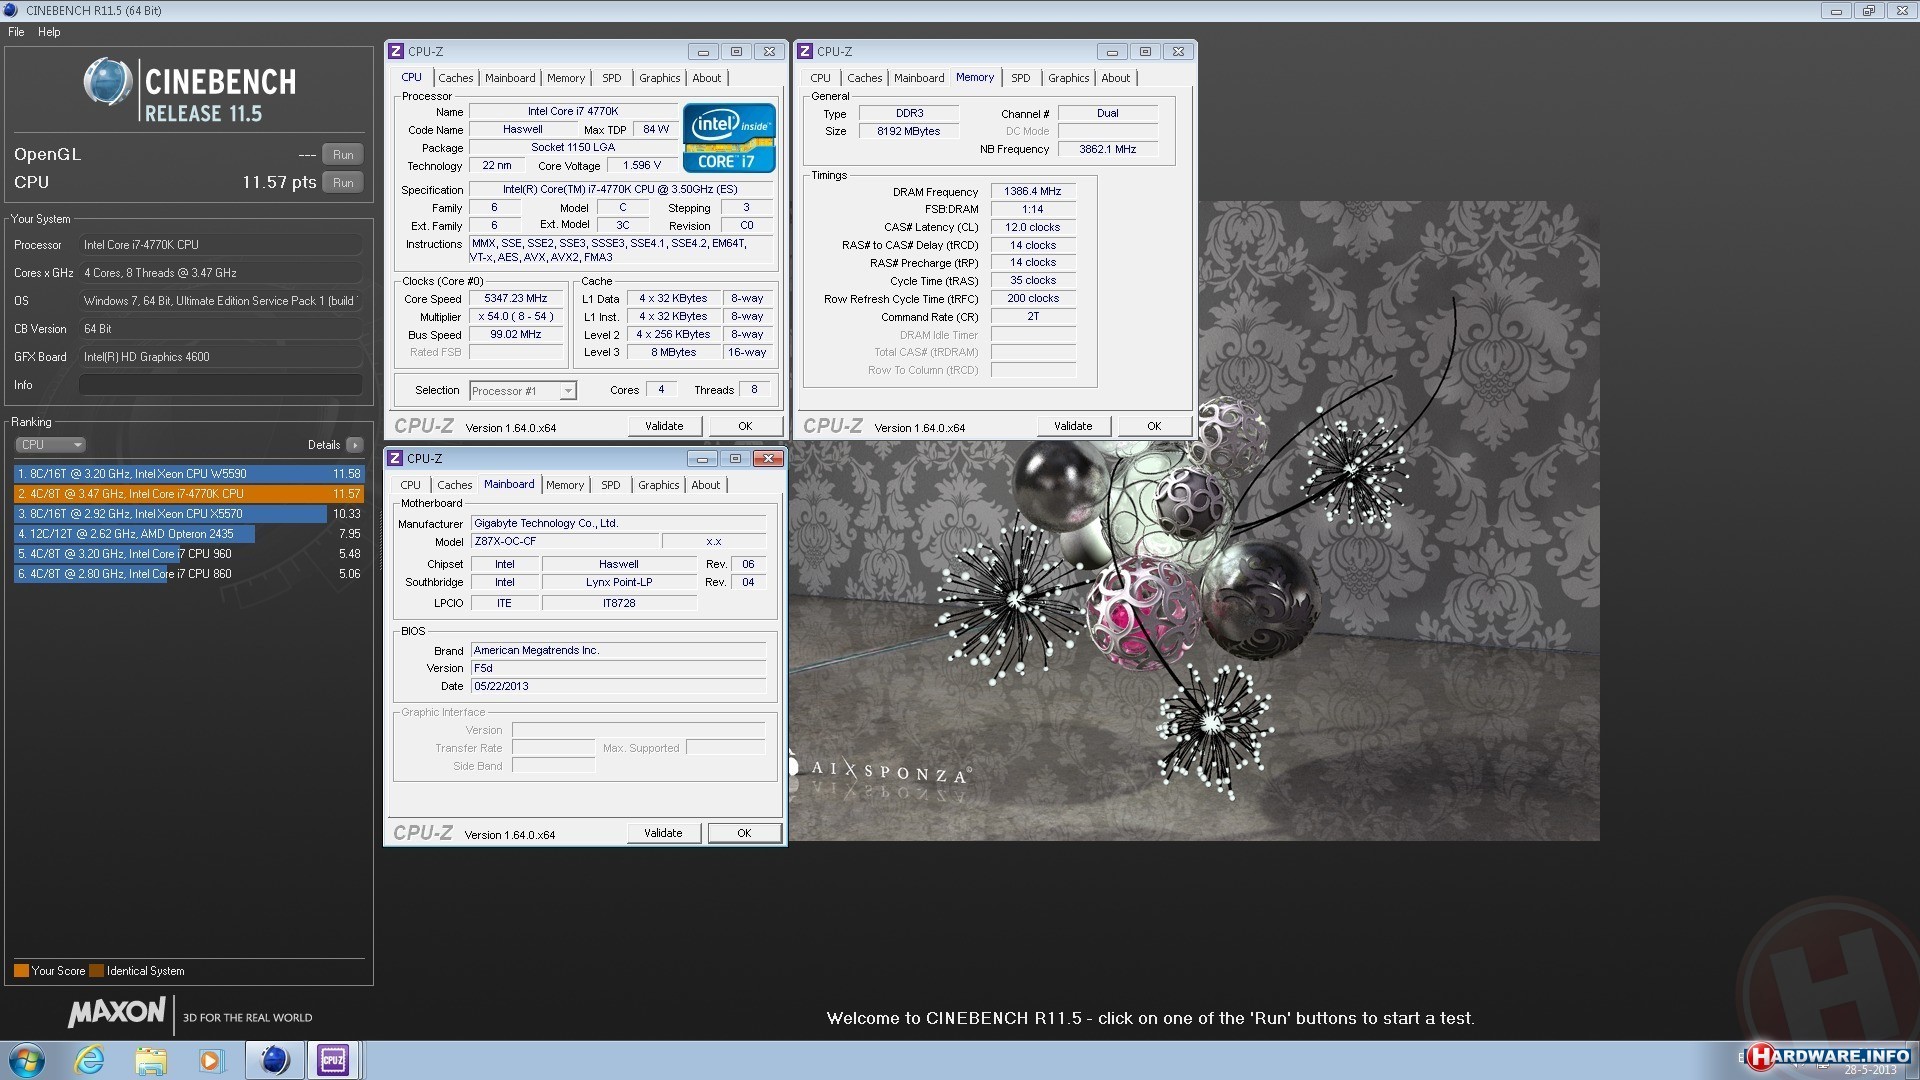The height and width of the screenshot is (1080, 1920).
Task: Click Validate in the Mainboard CPU-Z window
Action: click(x=663, y=833)
